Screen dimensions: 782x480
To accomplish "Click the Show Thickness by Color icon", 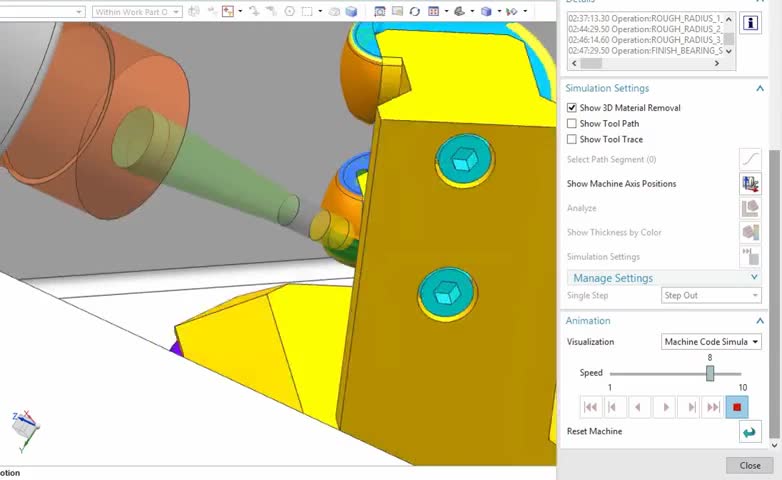I will click(x=750, y=232).
